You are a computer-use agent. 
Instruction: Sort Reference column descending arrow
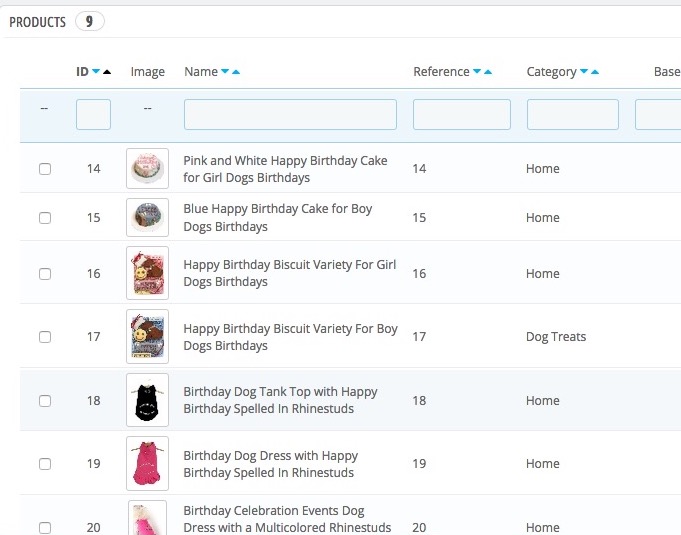click(x=477, y=72)
